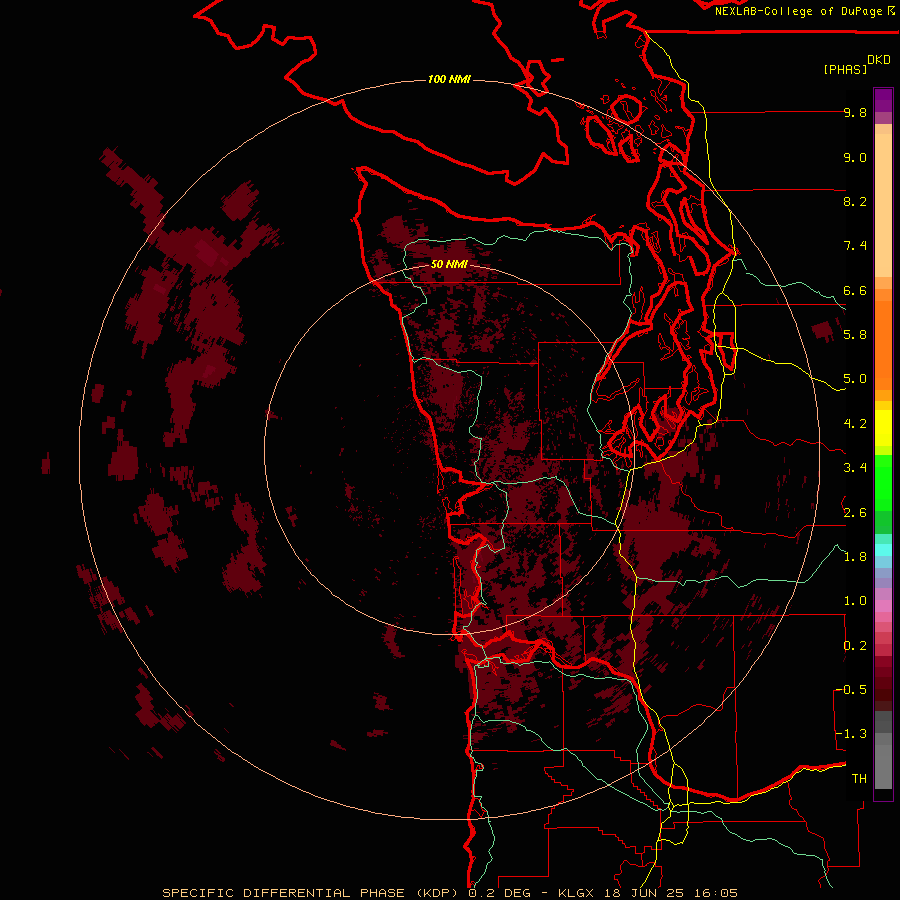Click the 4.2 scale value
Image resolution: width=900 pixels, height=900 pixels.
pyautogui.click(x=855, y=424)
